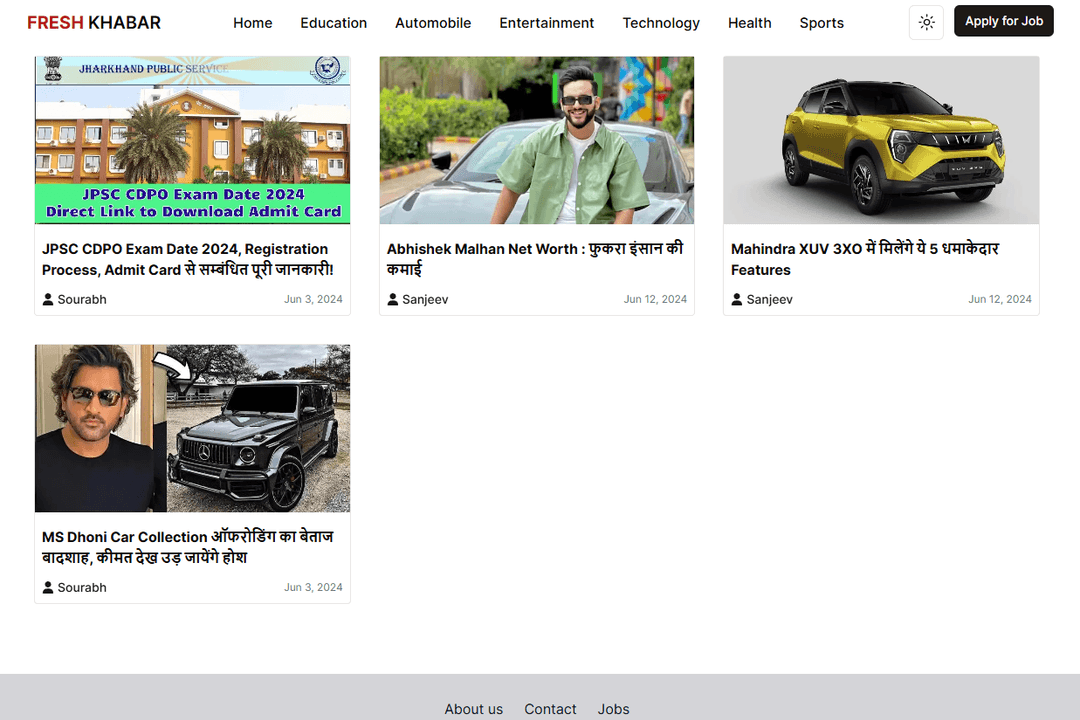Click author icon beside Sourabh on MS Dhoni card
Screen dimensions: 1080x720
click(x=48, y=587)
